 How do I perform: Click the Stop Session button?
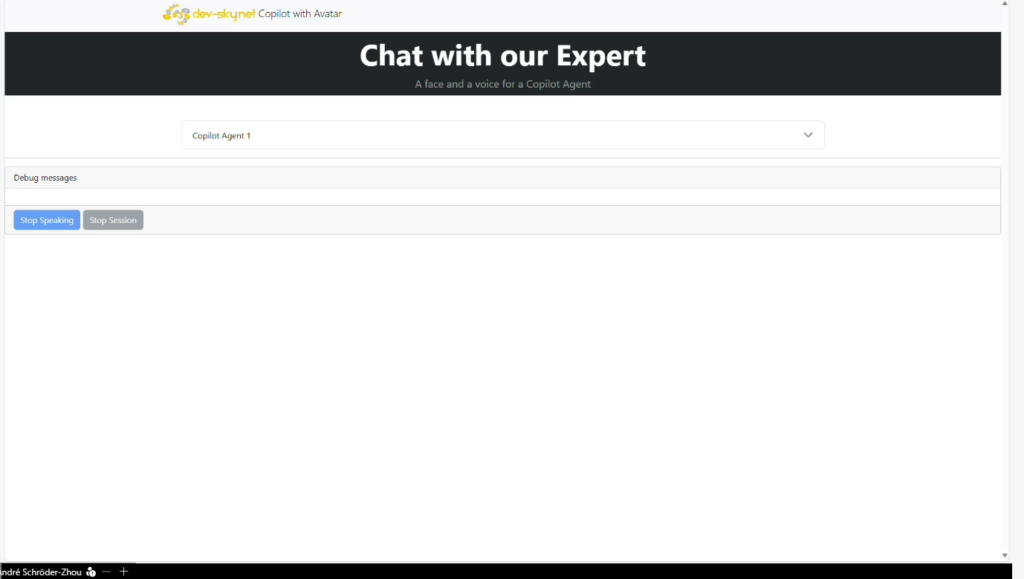pyautogui.click(x=113, y=220)
